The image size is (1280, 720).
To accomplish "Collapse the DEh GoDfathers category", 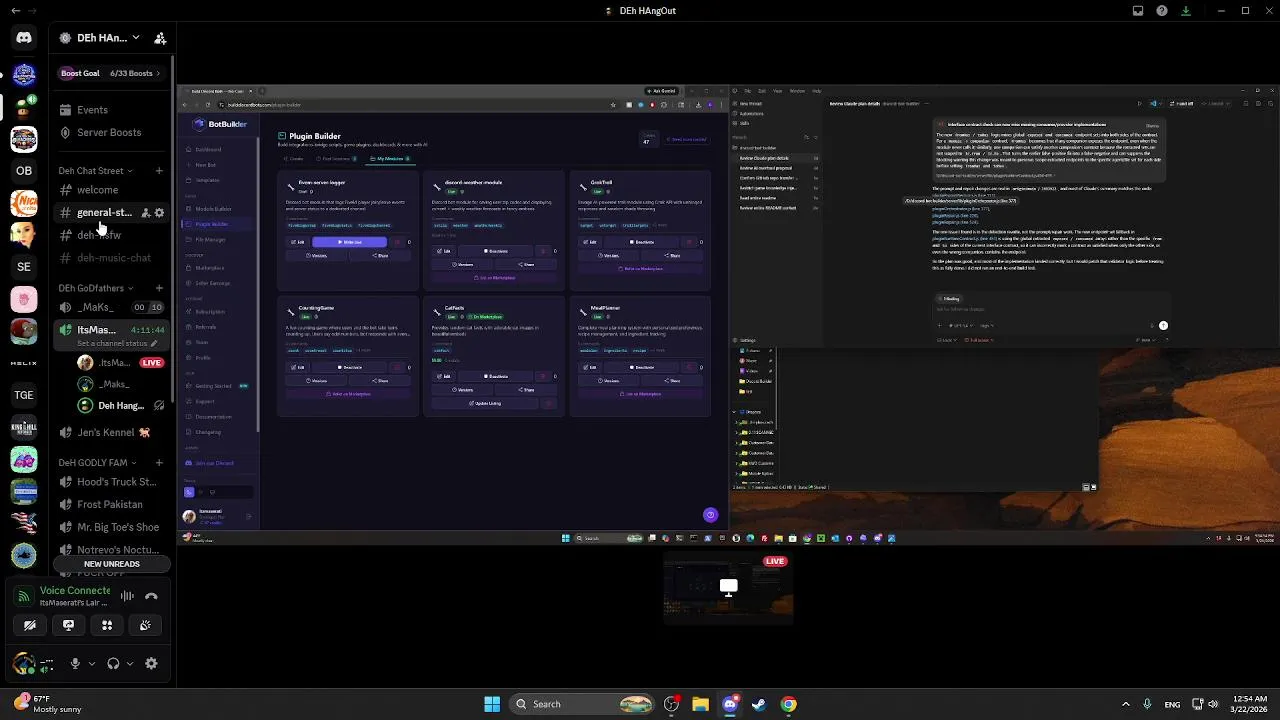I will [x=96, y=288].
